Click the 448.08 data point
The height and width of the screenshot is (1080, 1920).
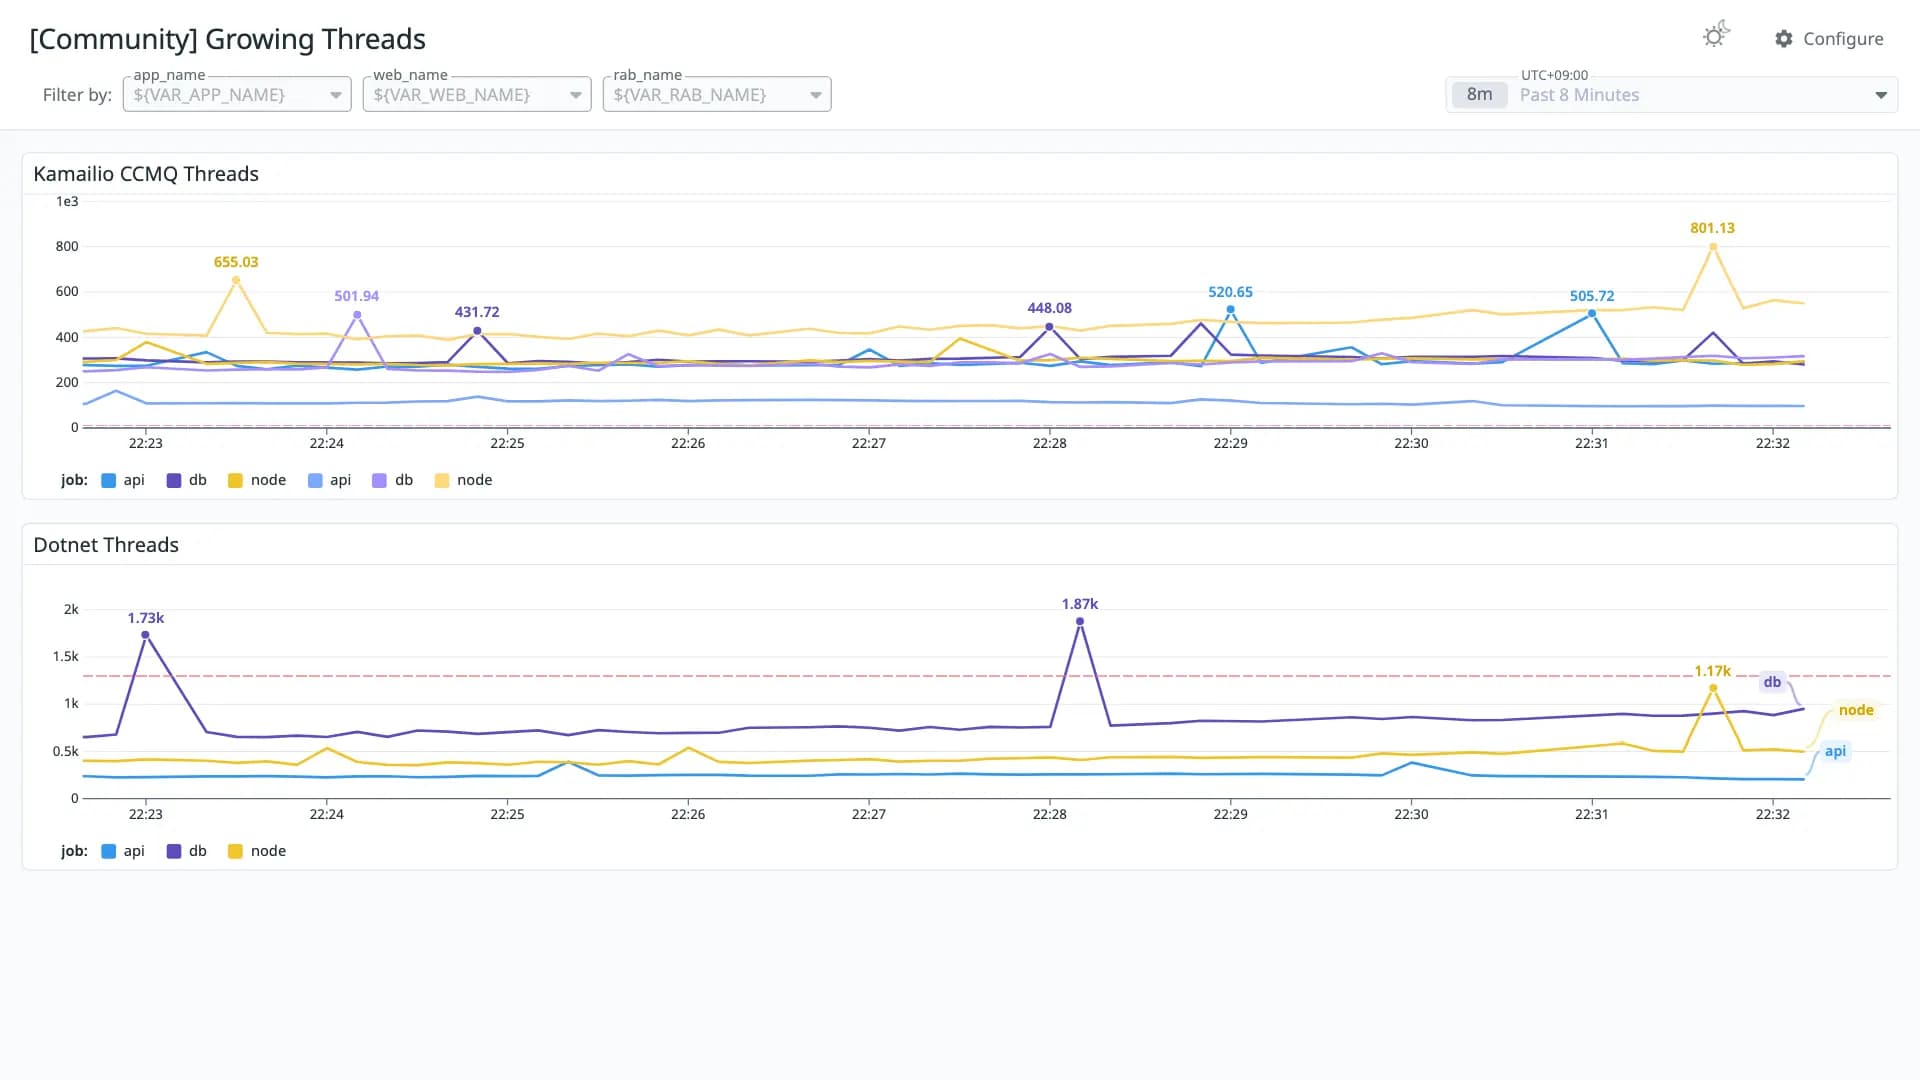[x=1049, y=327]
